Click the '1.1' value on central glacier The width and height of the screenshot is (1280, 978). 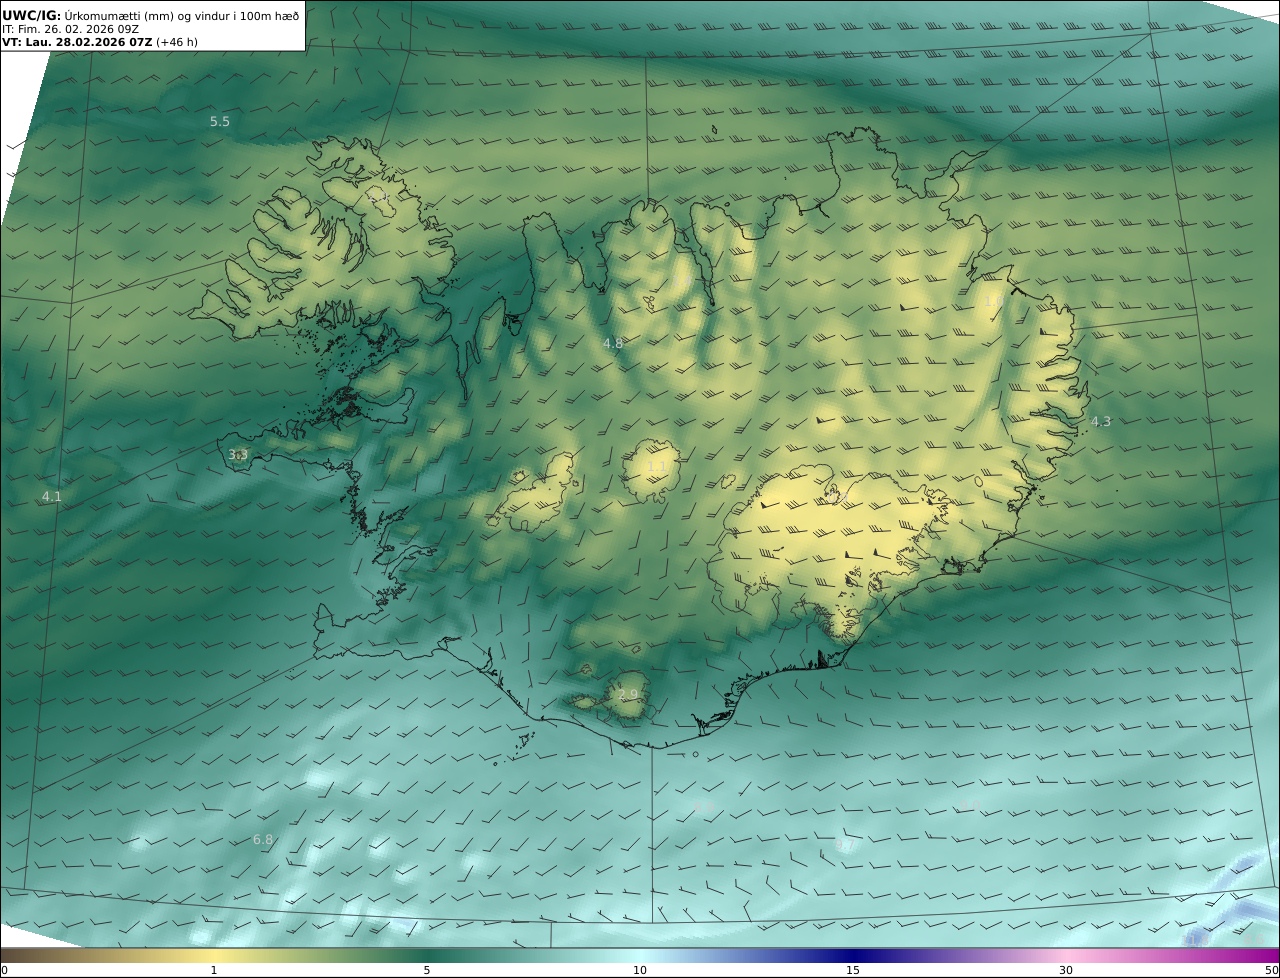(x=656, y=467)
